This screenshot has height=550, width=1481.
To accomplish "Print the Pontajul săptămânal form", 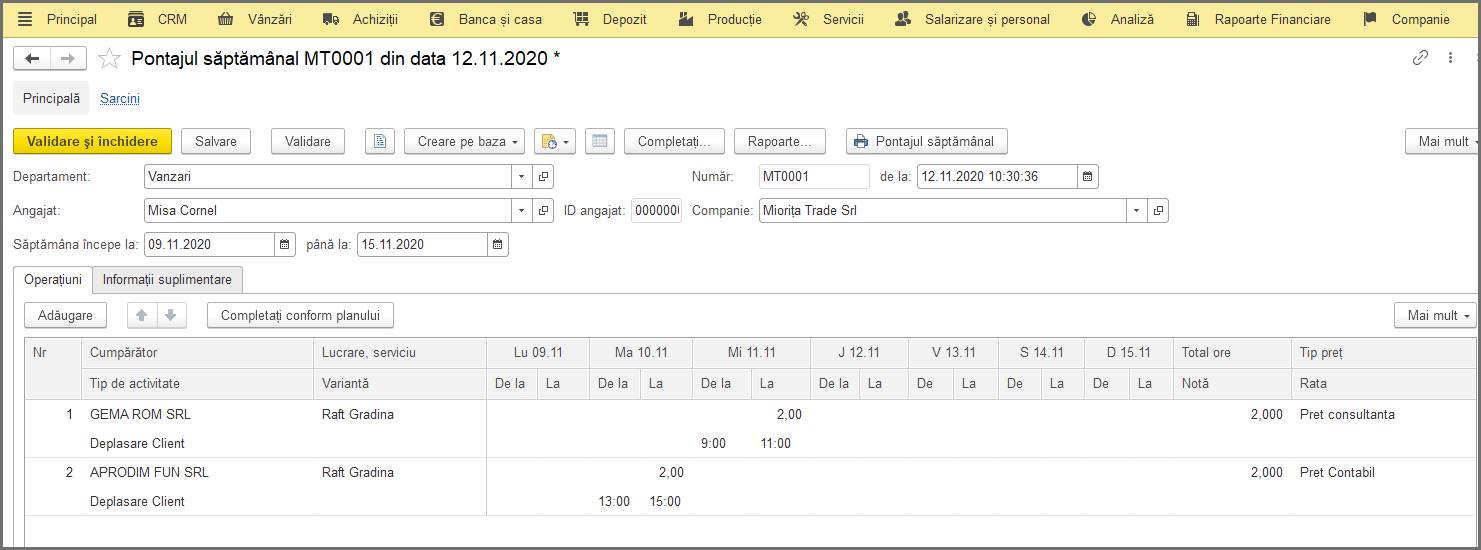I will [927, 141].
